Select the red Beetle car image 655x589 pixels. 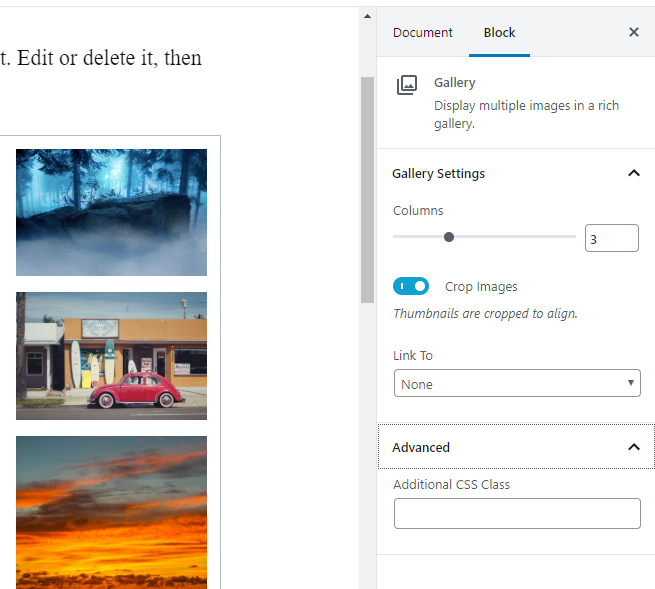coord(111,355)
